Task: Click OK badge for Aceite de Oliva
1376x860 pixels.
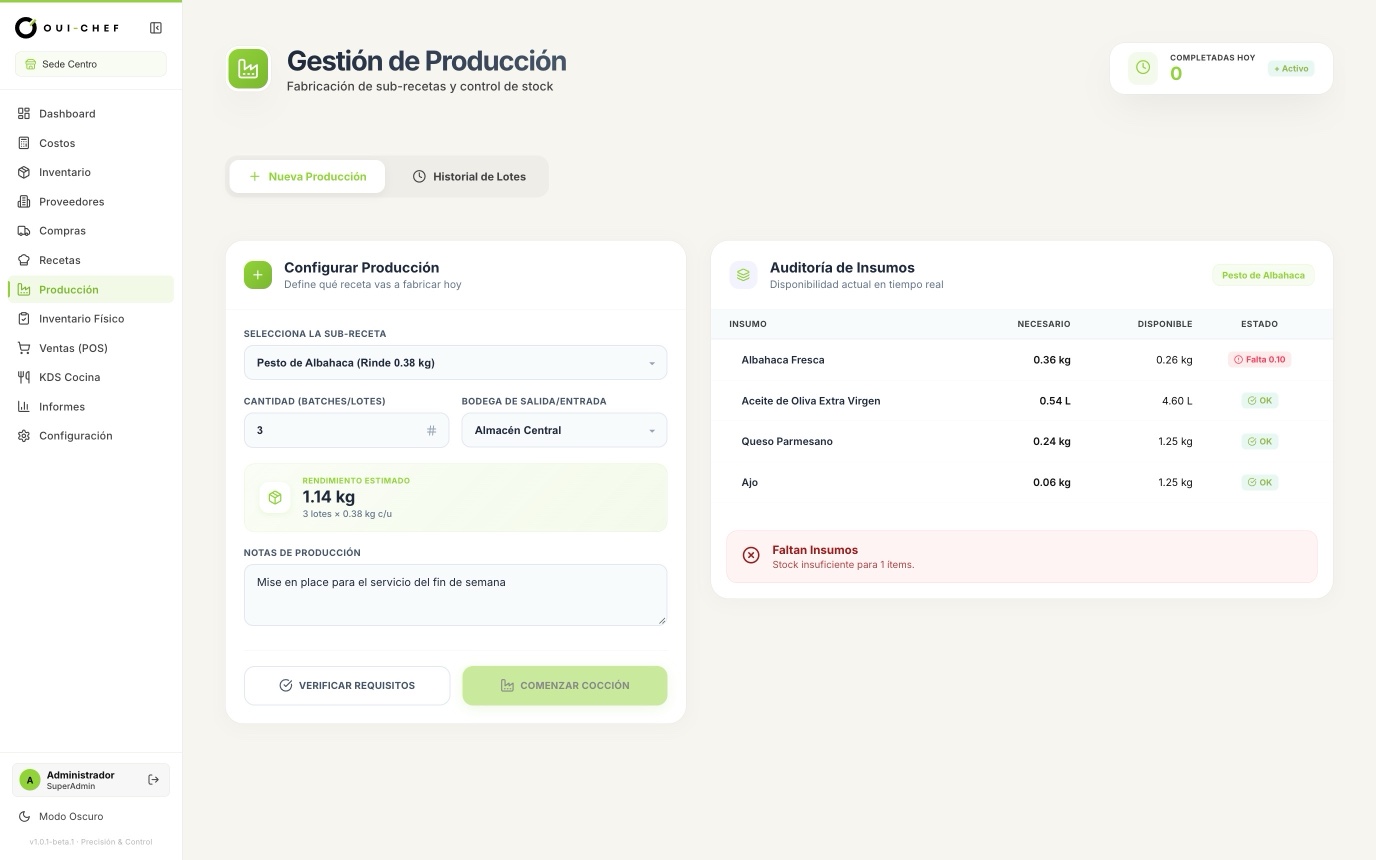Action: (x=1259, y=400)
